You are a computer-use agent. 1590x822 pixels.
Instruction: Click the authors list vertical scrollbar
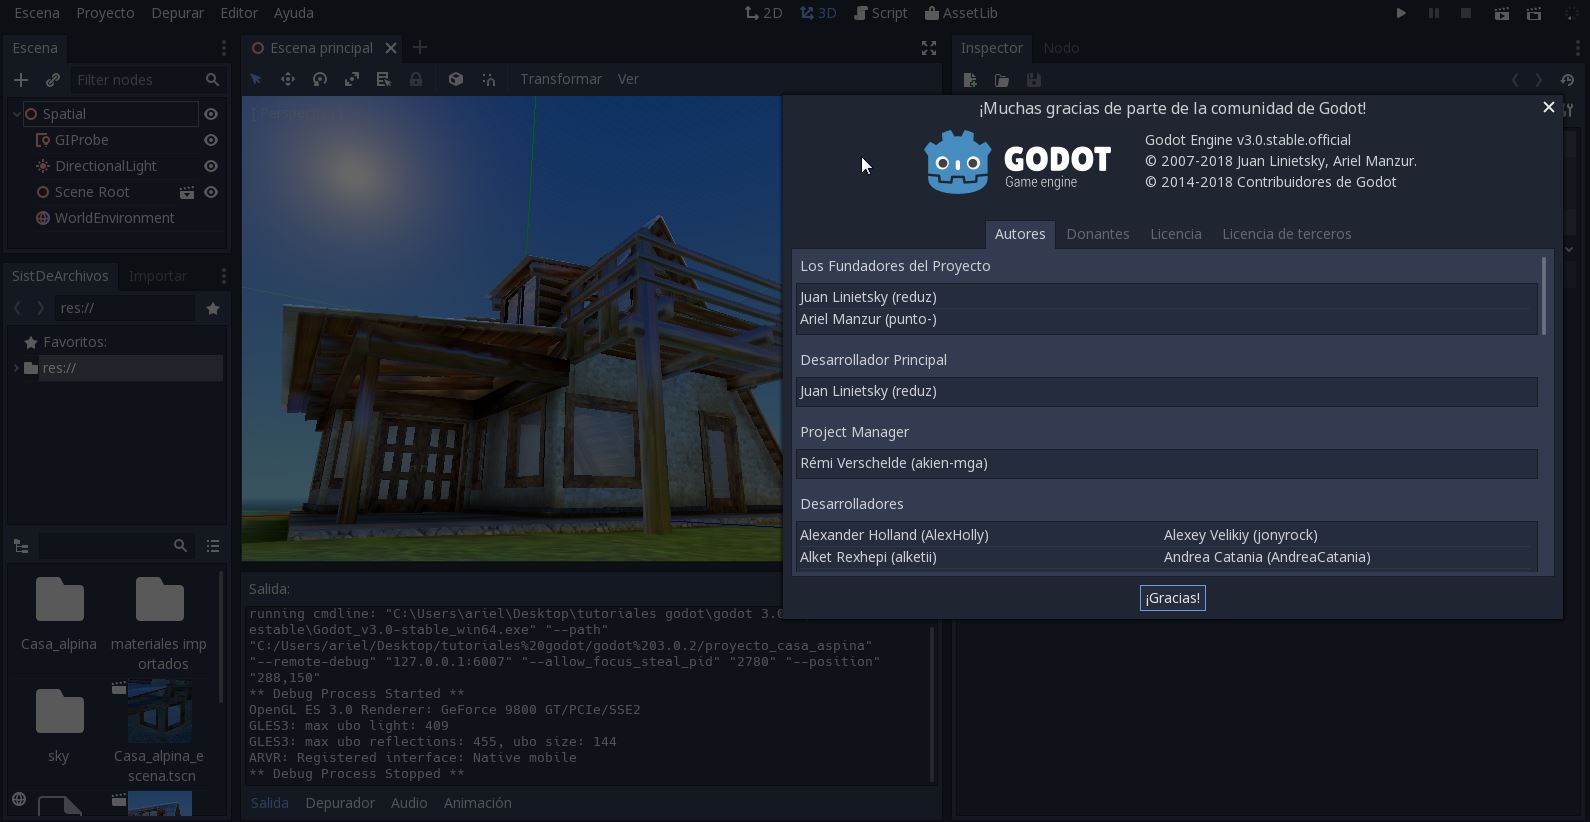tap(1544, 296)
